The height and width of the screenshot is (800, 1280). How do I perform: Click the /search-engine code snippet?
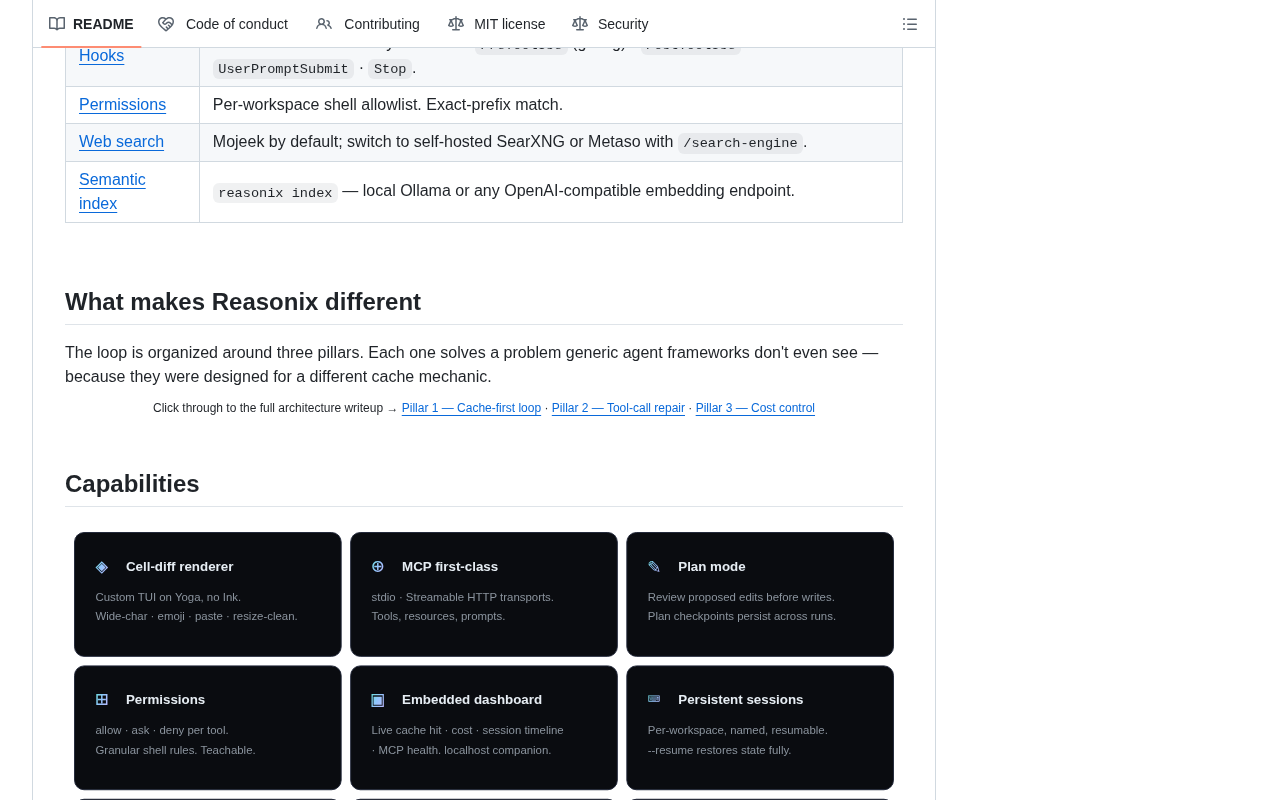coord(740,143)
